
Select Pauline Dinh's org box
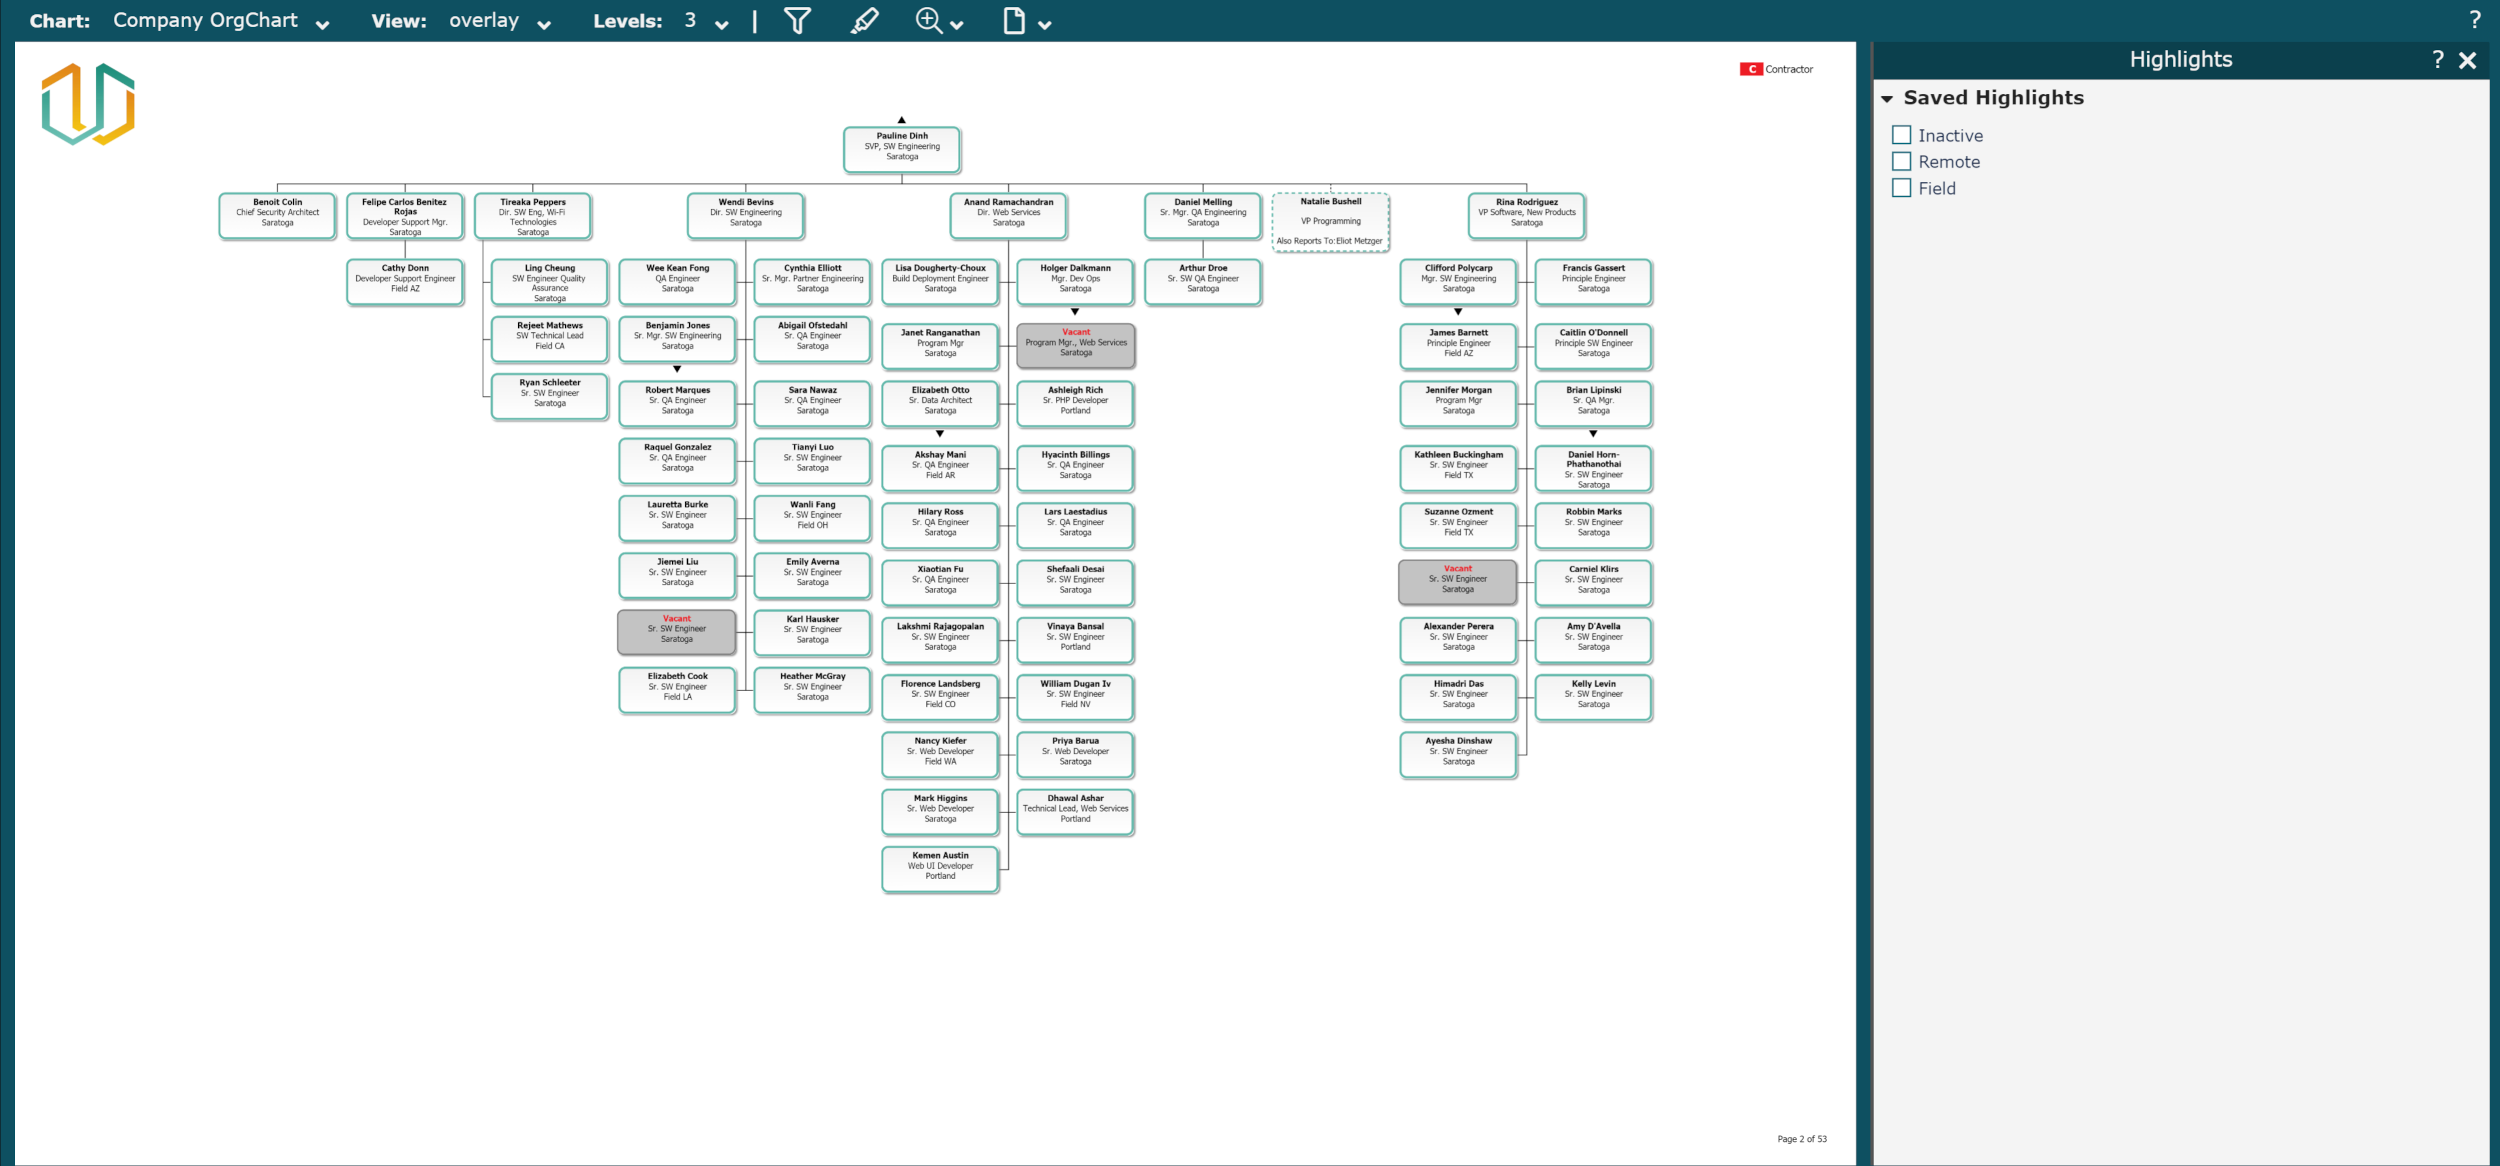pos(901,147)
